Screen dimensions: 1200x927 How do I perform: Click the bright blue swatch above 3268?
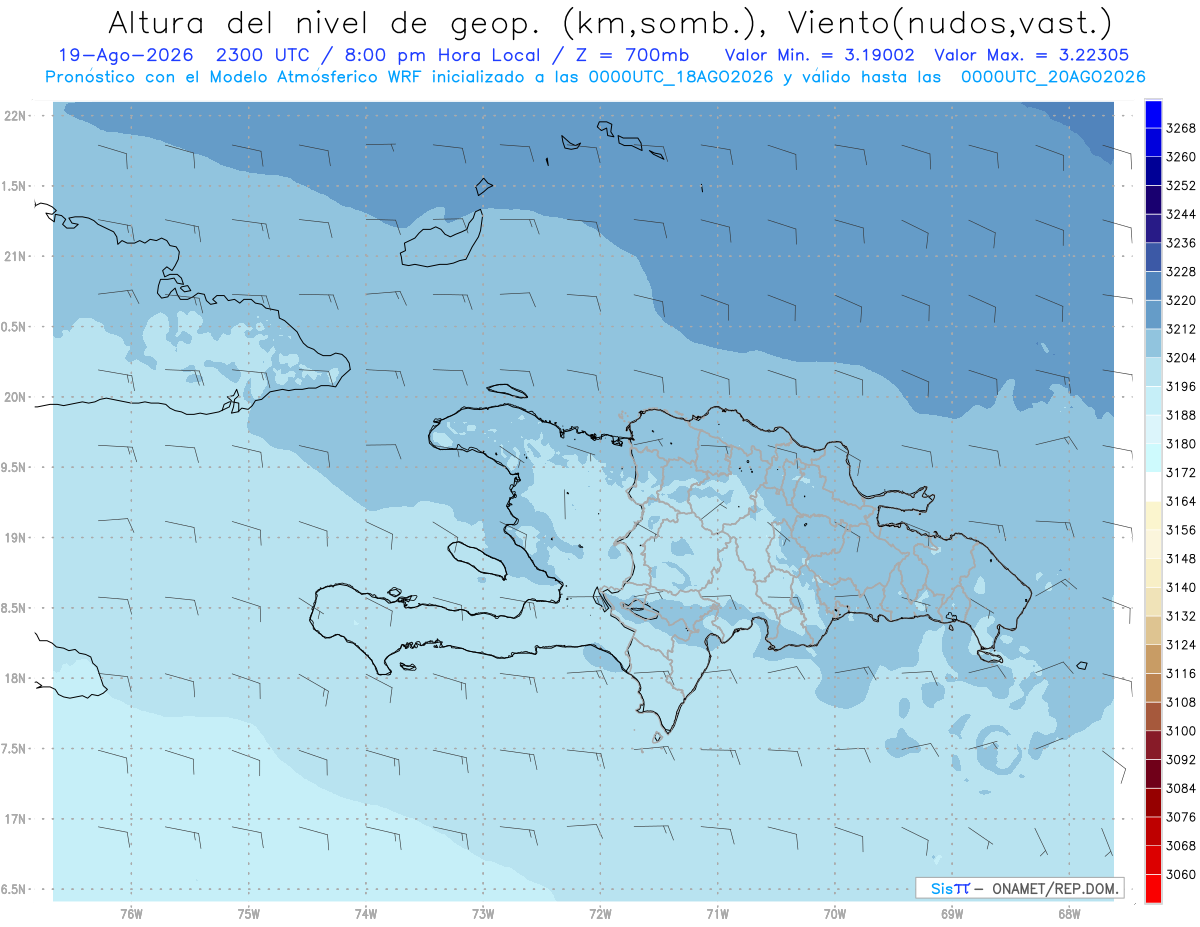coord(1153,114)
